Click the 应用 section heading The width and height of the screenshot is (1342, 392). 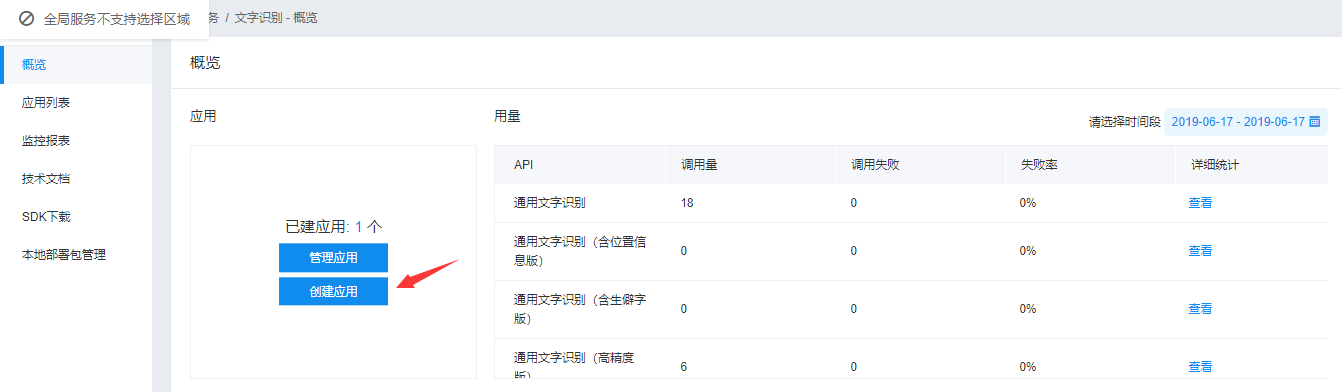click(203, 116)
